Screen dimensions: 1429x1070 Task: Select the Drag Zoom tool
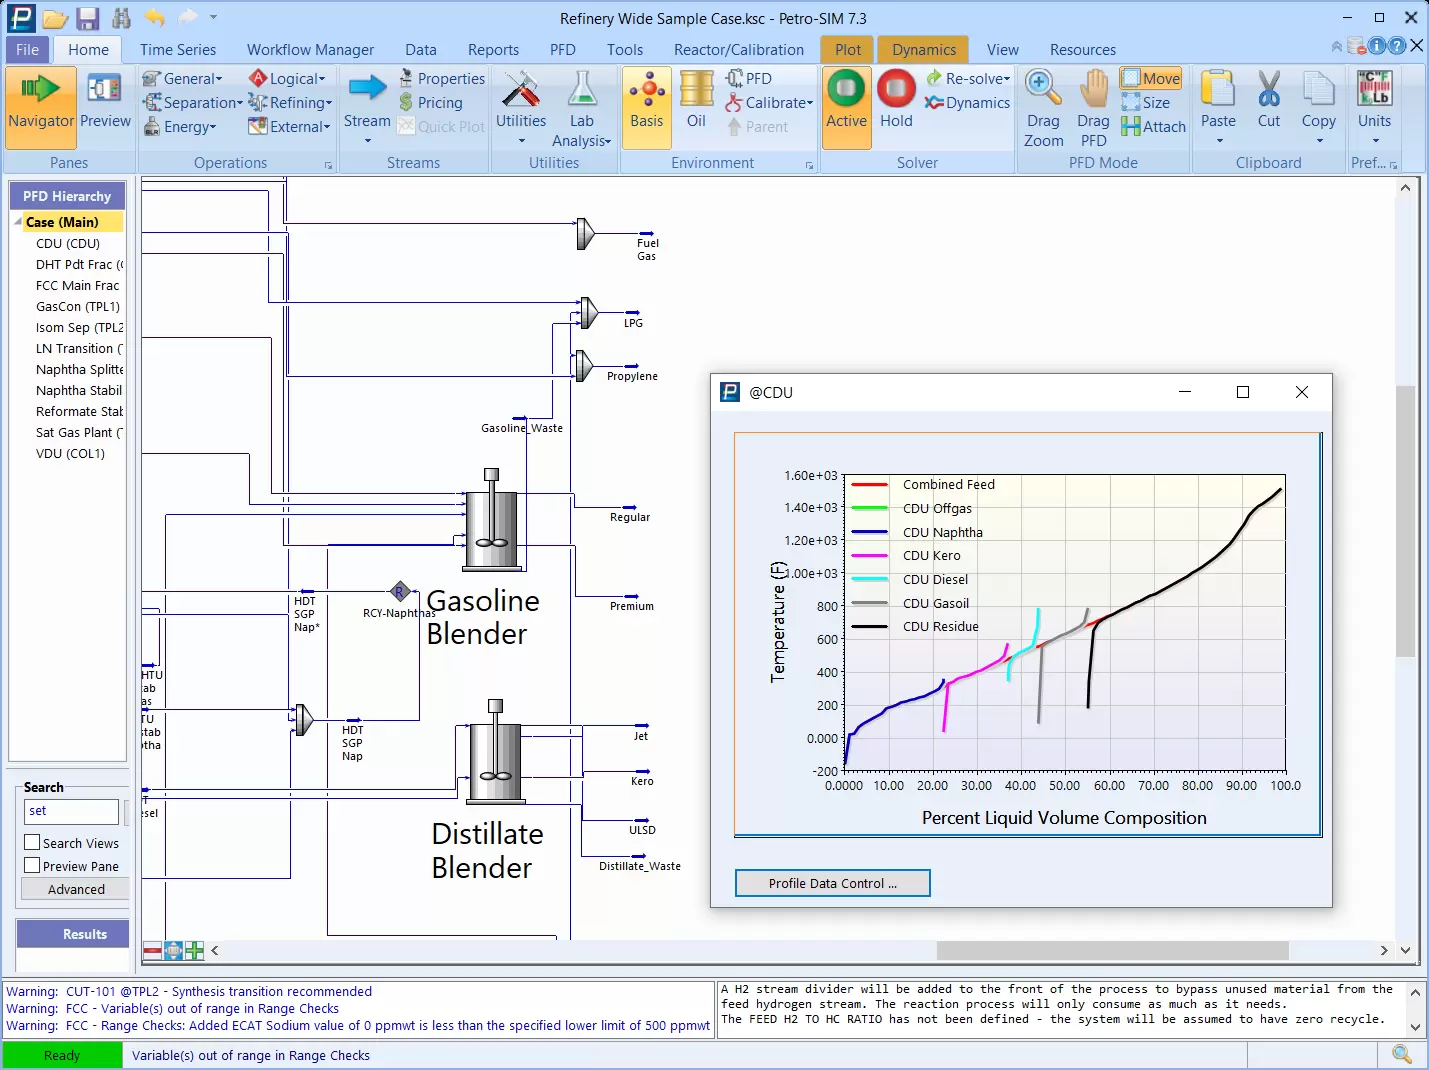click(1043, 88)
